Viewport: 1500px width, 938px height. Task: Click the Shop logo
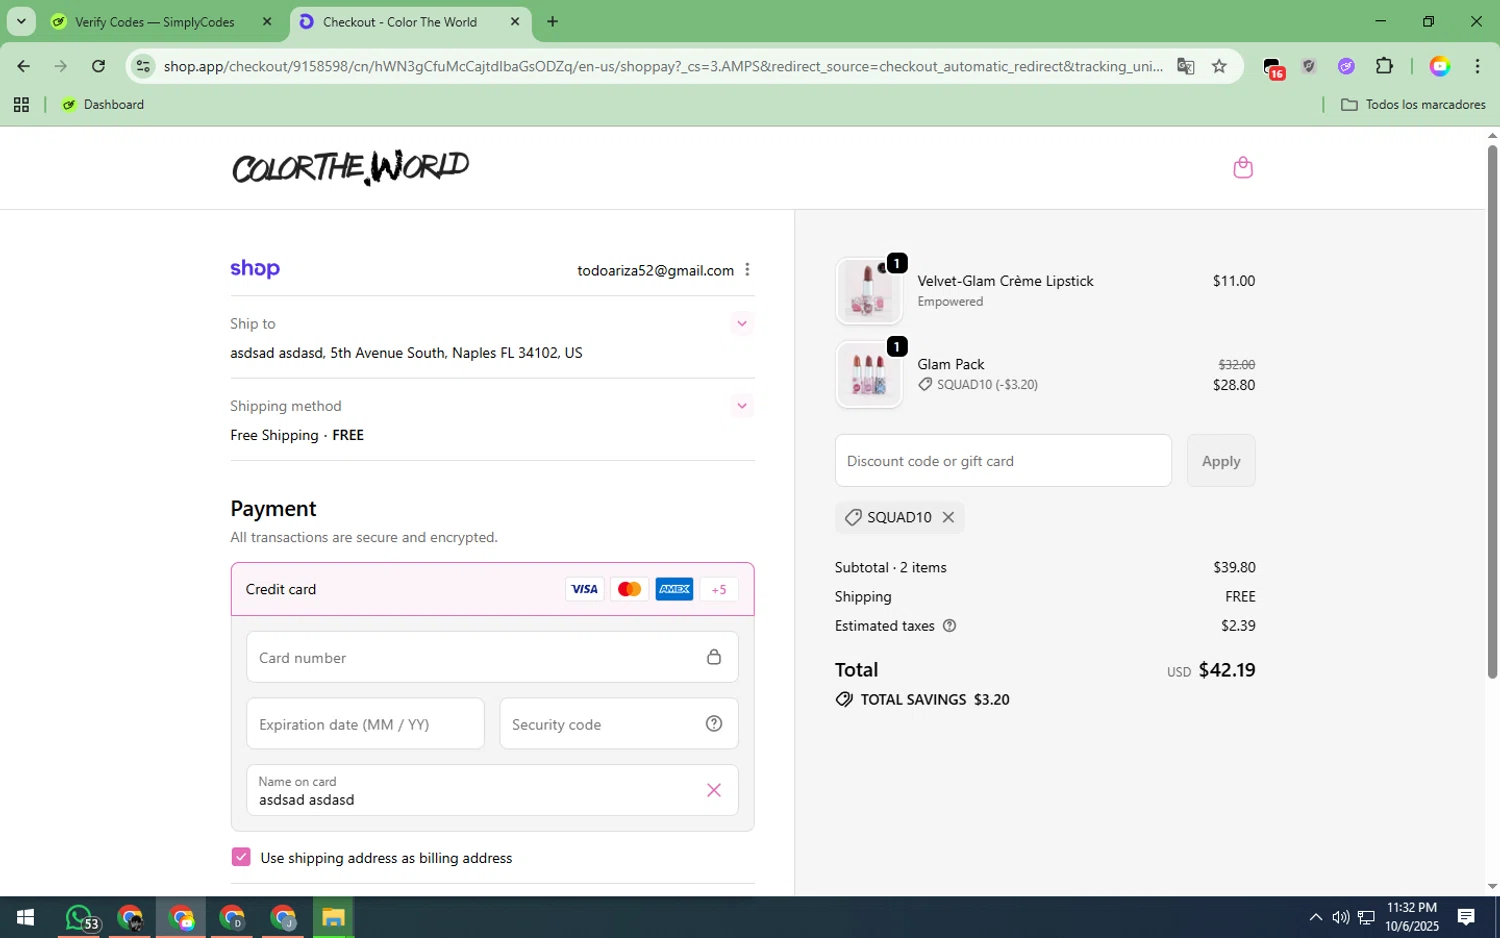tap(255, 269)
